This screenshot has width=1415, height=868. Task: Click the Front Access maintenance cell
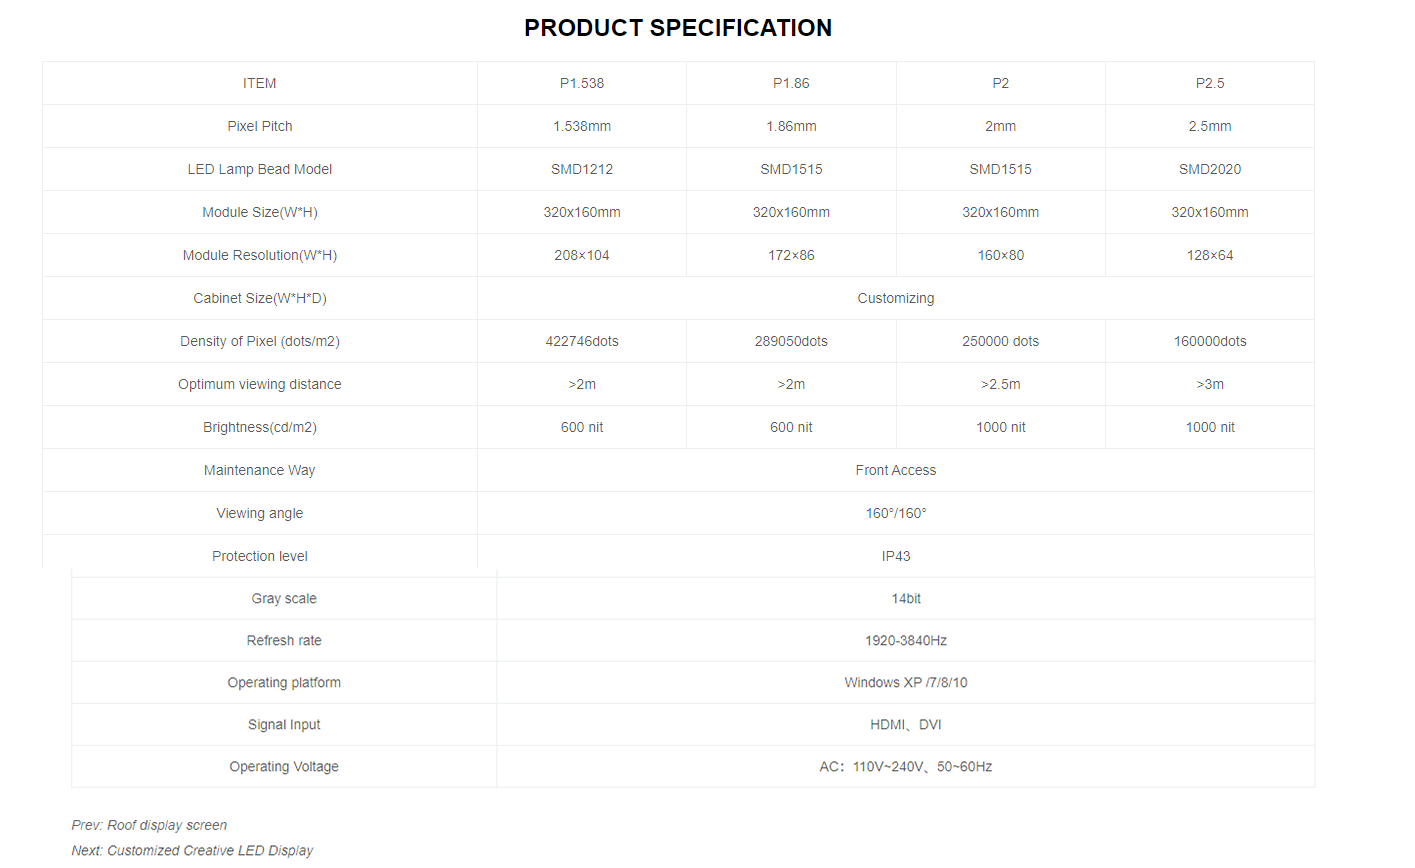tap(896, 470)
